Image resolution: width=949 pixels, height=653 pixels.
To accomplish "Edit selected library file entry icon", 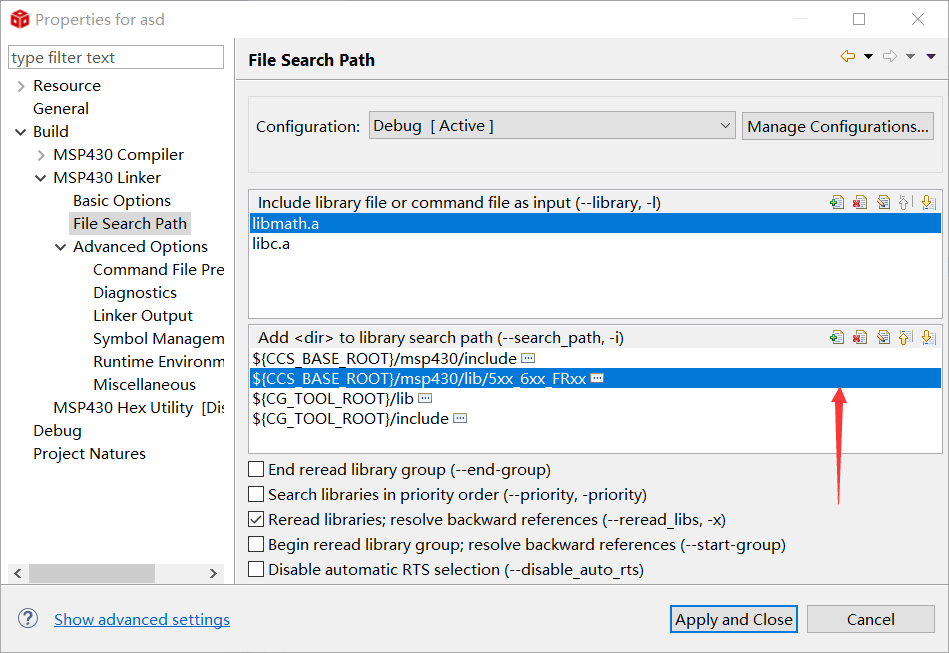I will (883, 202).
